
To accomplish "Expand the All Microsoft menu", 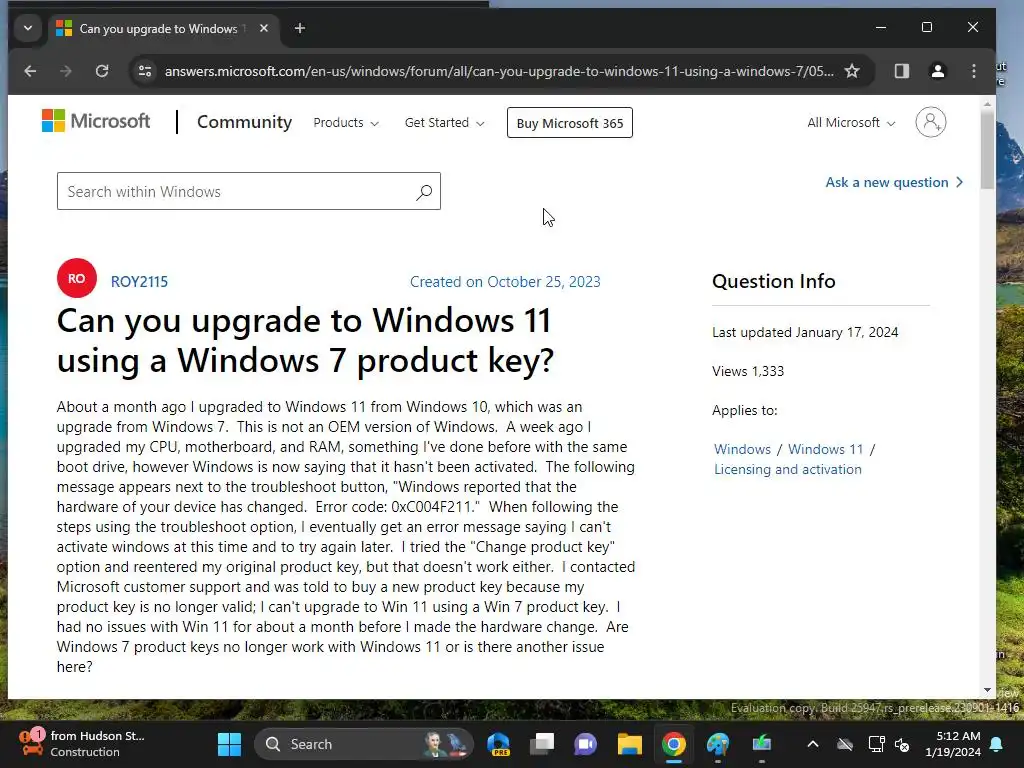I will pyautogui.click(x=851, y=123).
